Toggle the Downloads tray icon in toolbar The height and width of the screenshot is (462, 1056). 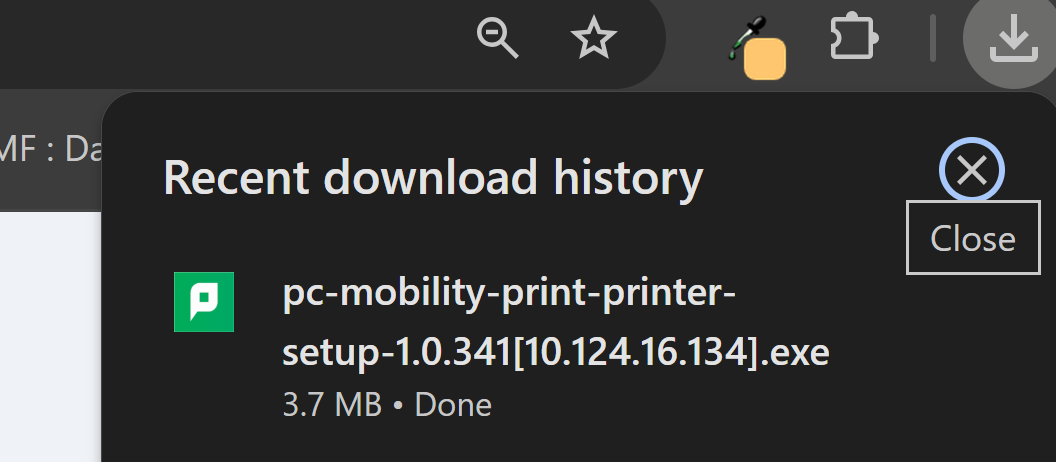tap(1012, 38)
